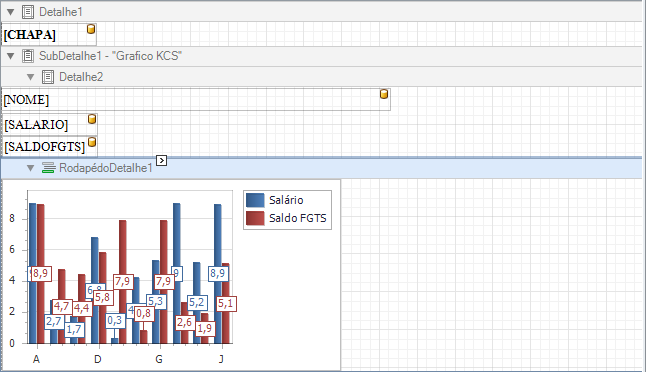Click the 5,1 data label
This screenshot has width=646, height=372.
(x=226, y=304)
